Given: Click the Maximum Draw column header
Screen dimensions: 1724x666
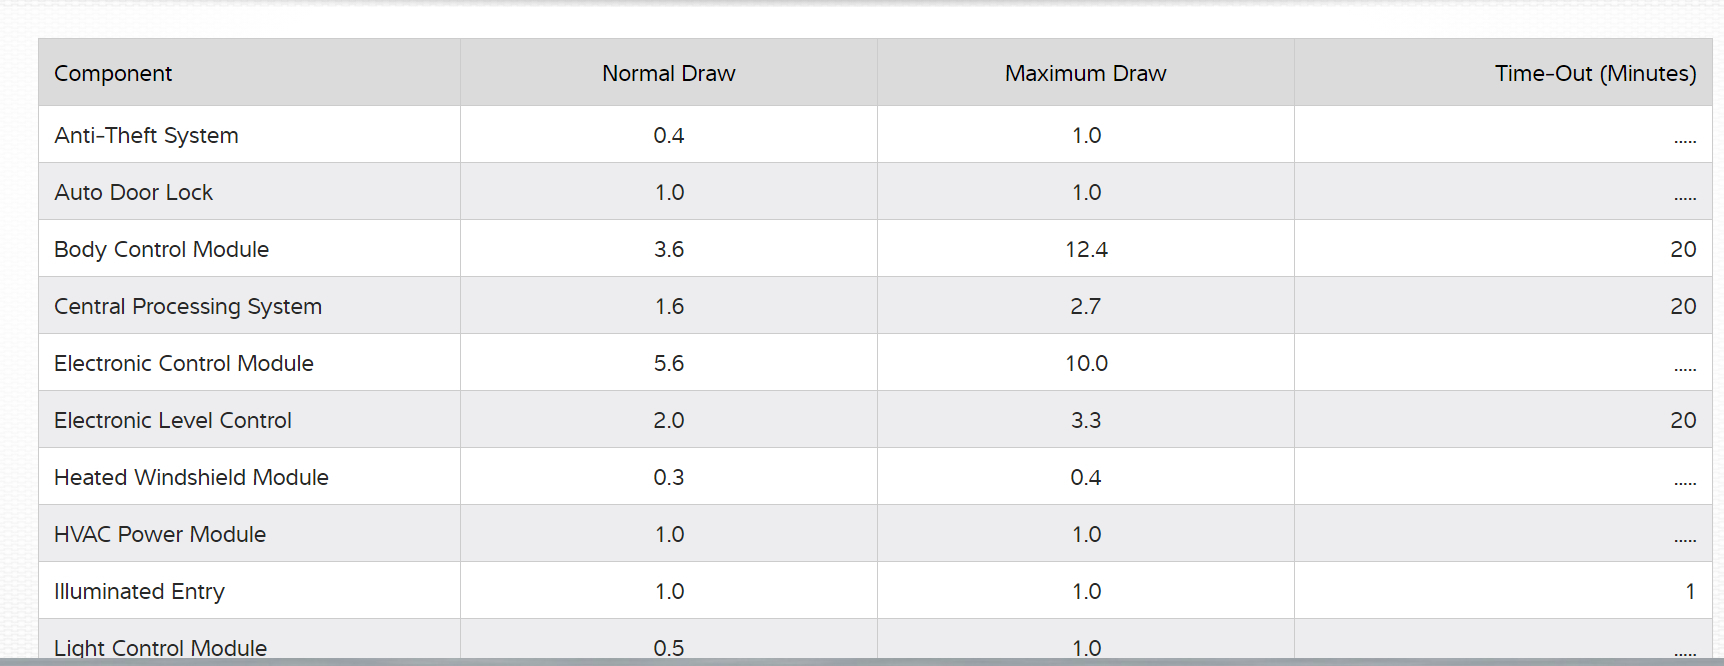Looking at the screenshot, I should [x=1085, y=73].
